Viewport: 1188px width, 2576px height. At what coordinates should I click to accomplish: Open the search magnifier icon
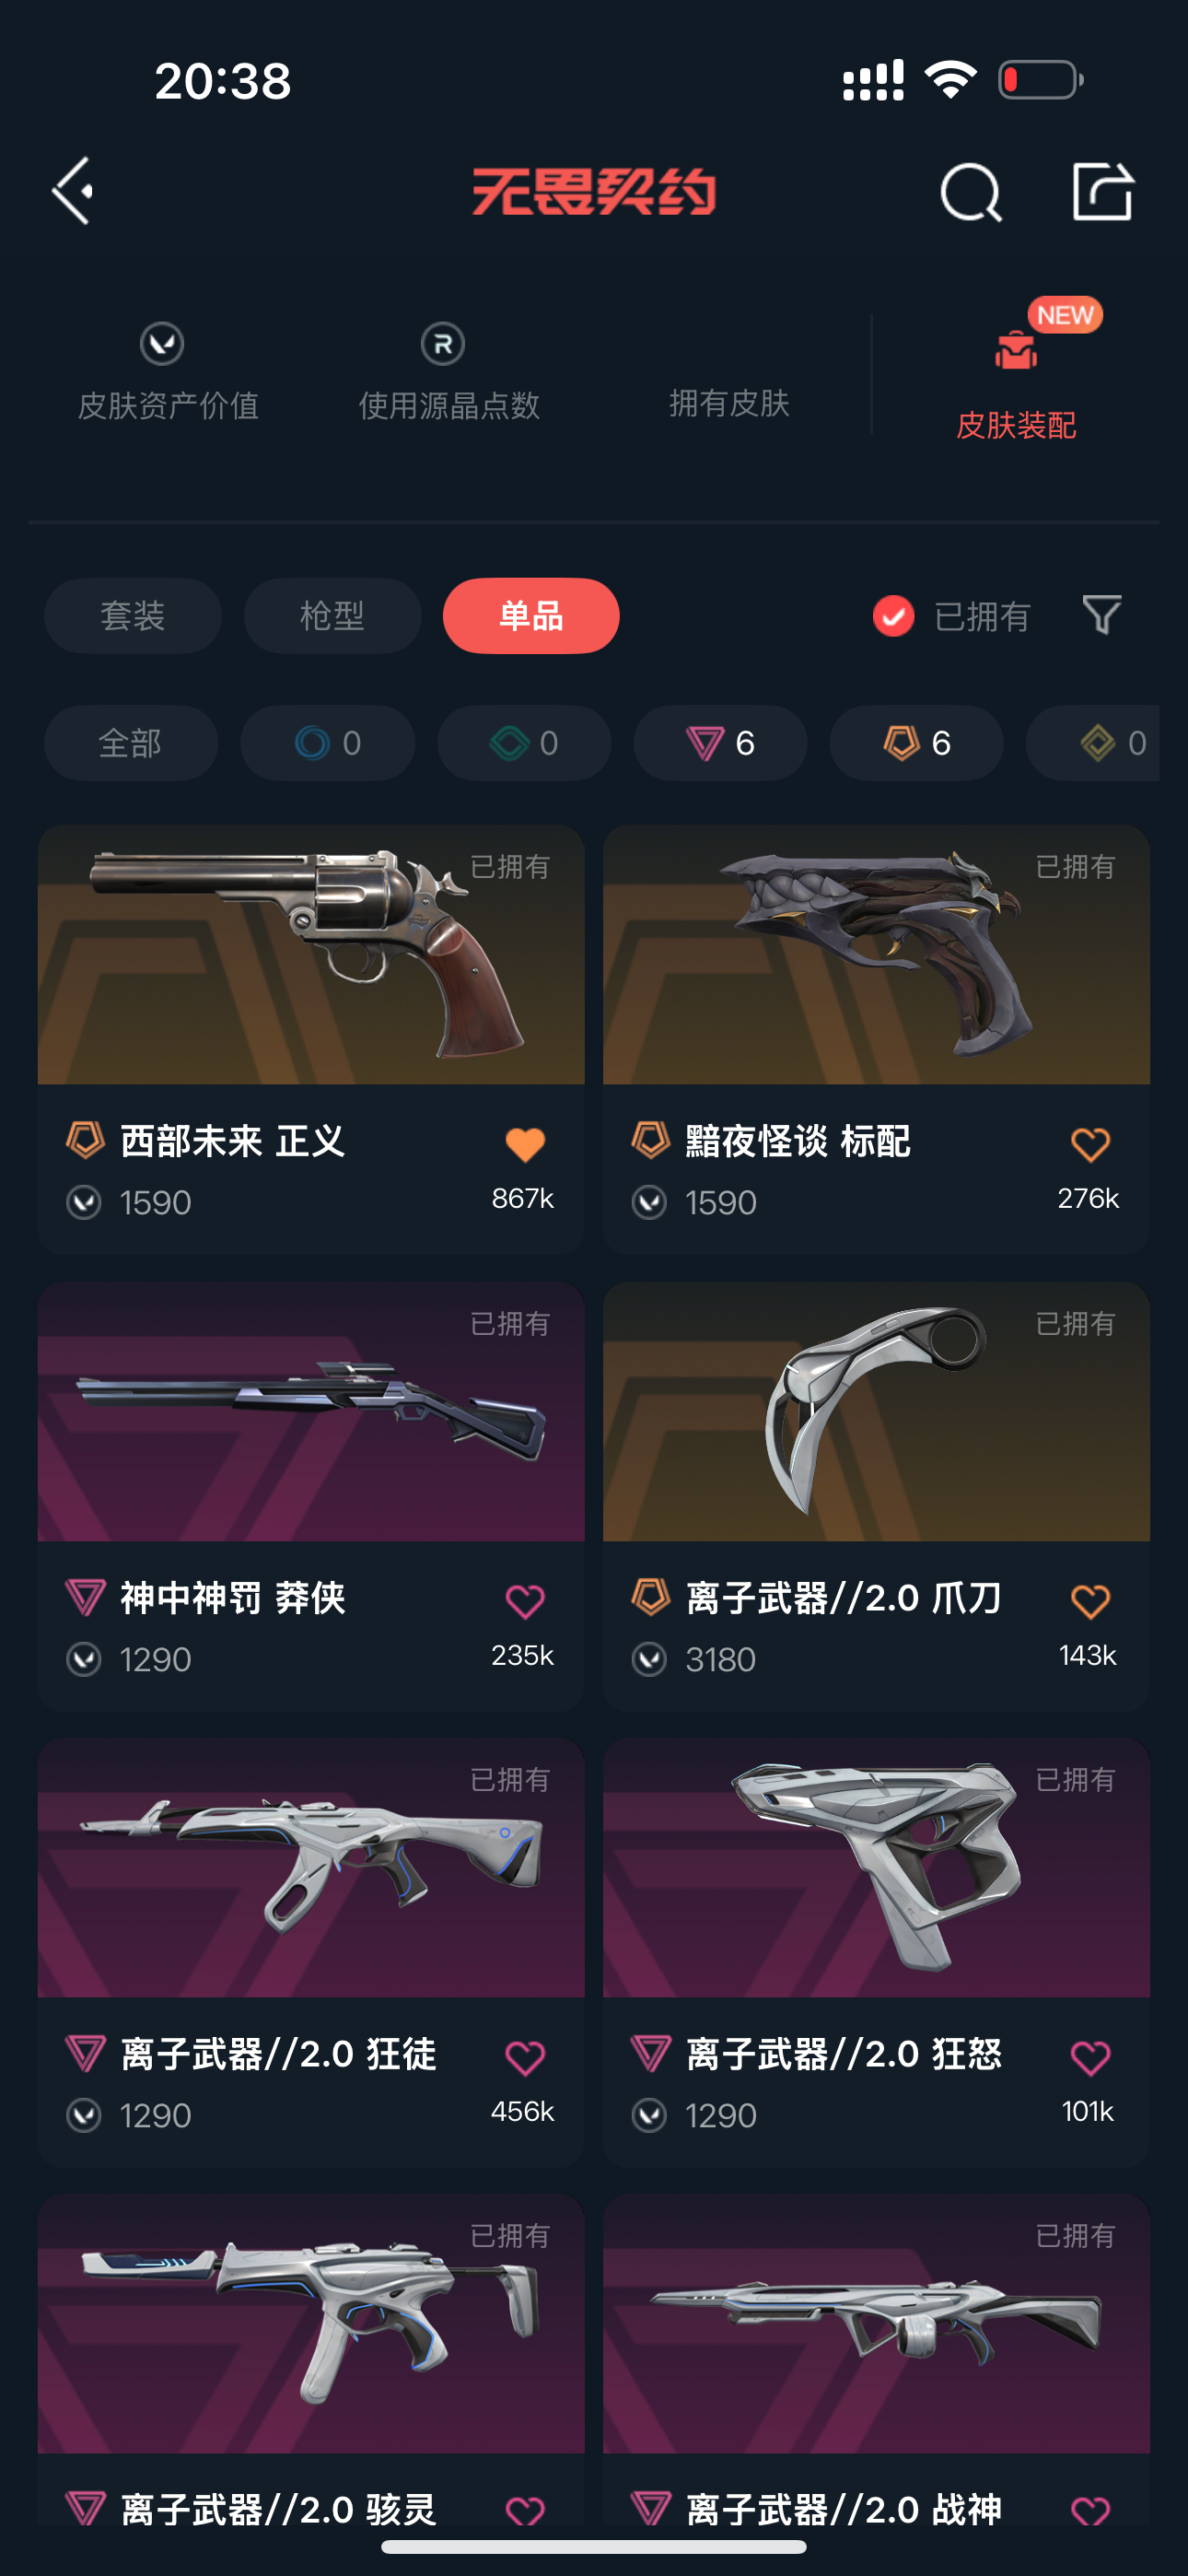970,191
